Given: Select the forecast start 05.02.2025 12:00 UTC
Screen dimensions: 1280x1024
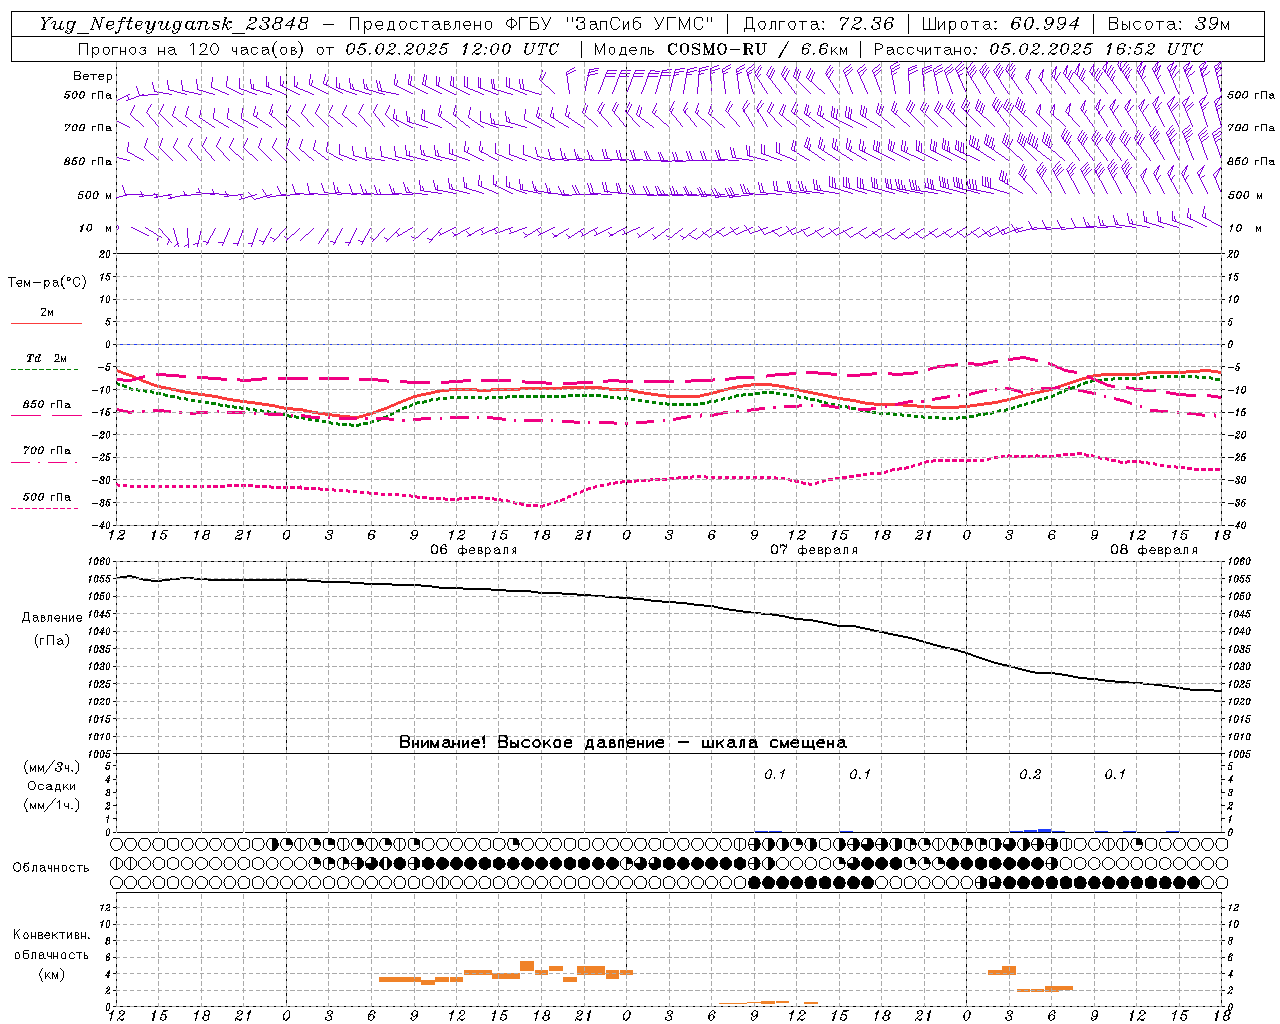Looking at the screenshot, I should tap(452, 49).
